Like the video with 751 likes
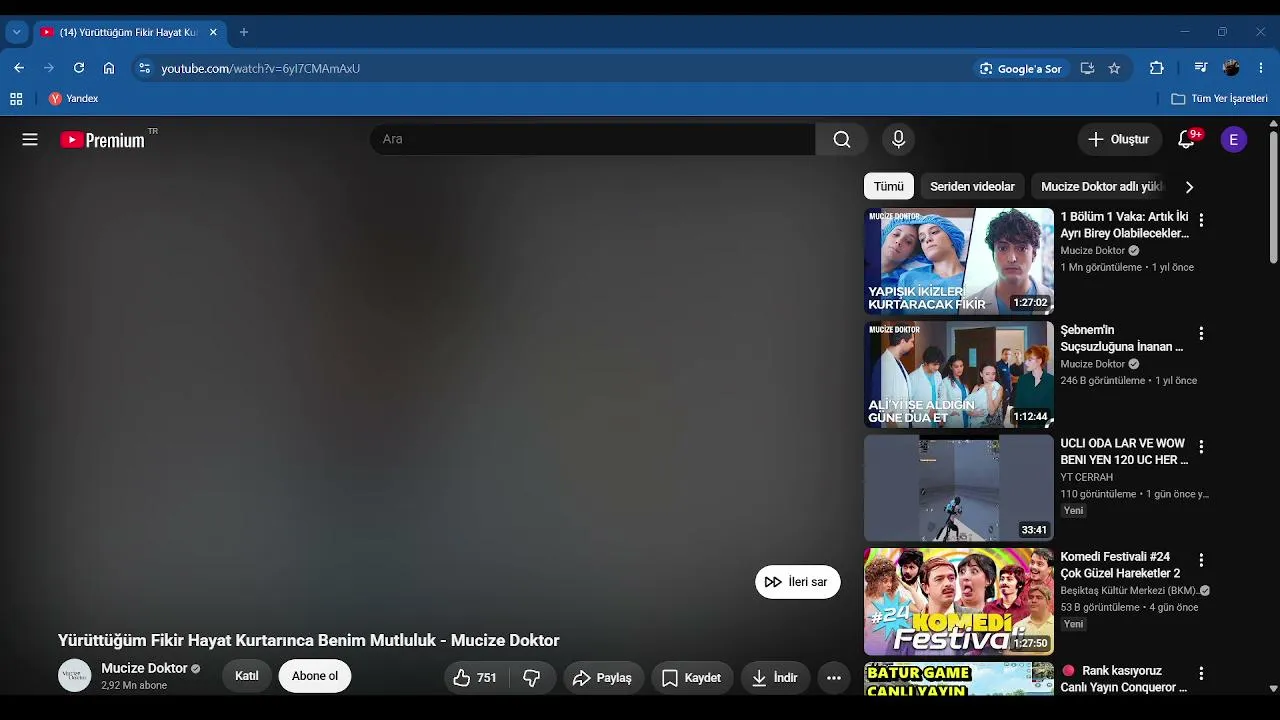The image size is (1280, 720). pos(475,678)
